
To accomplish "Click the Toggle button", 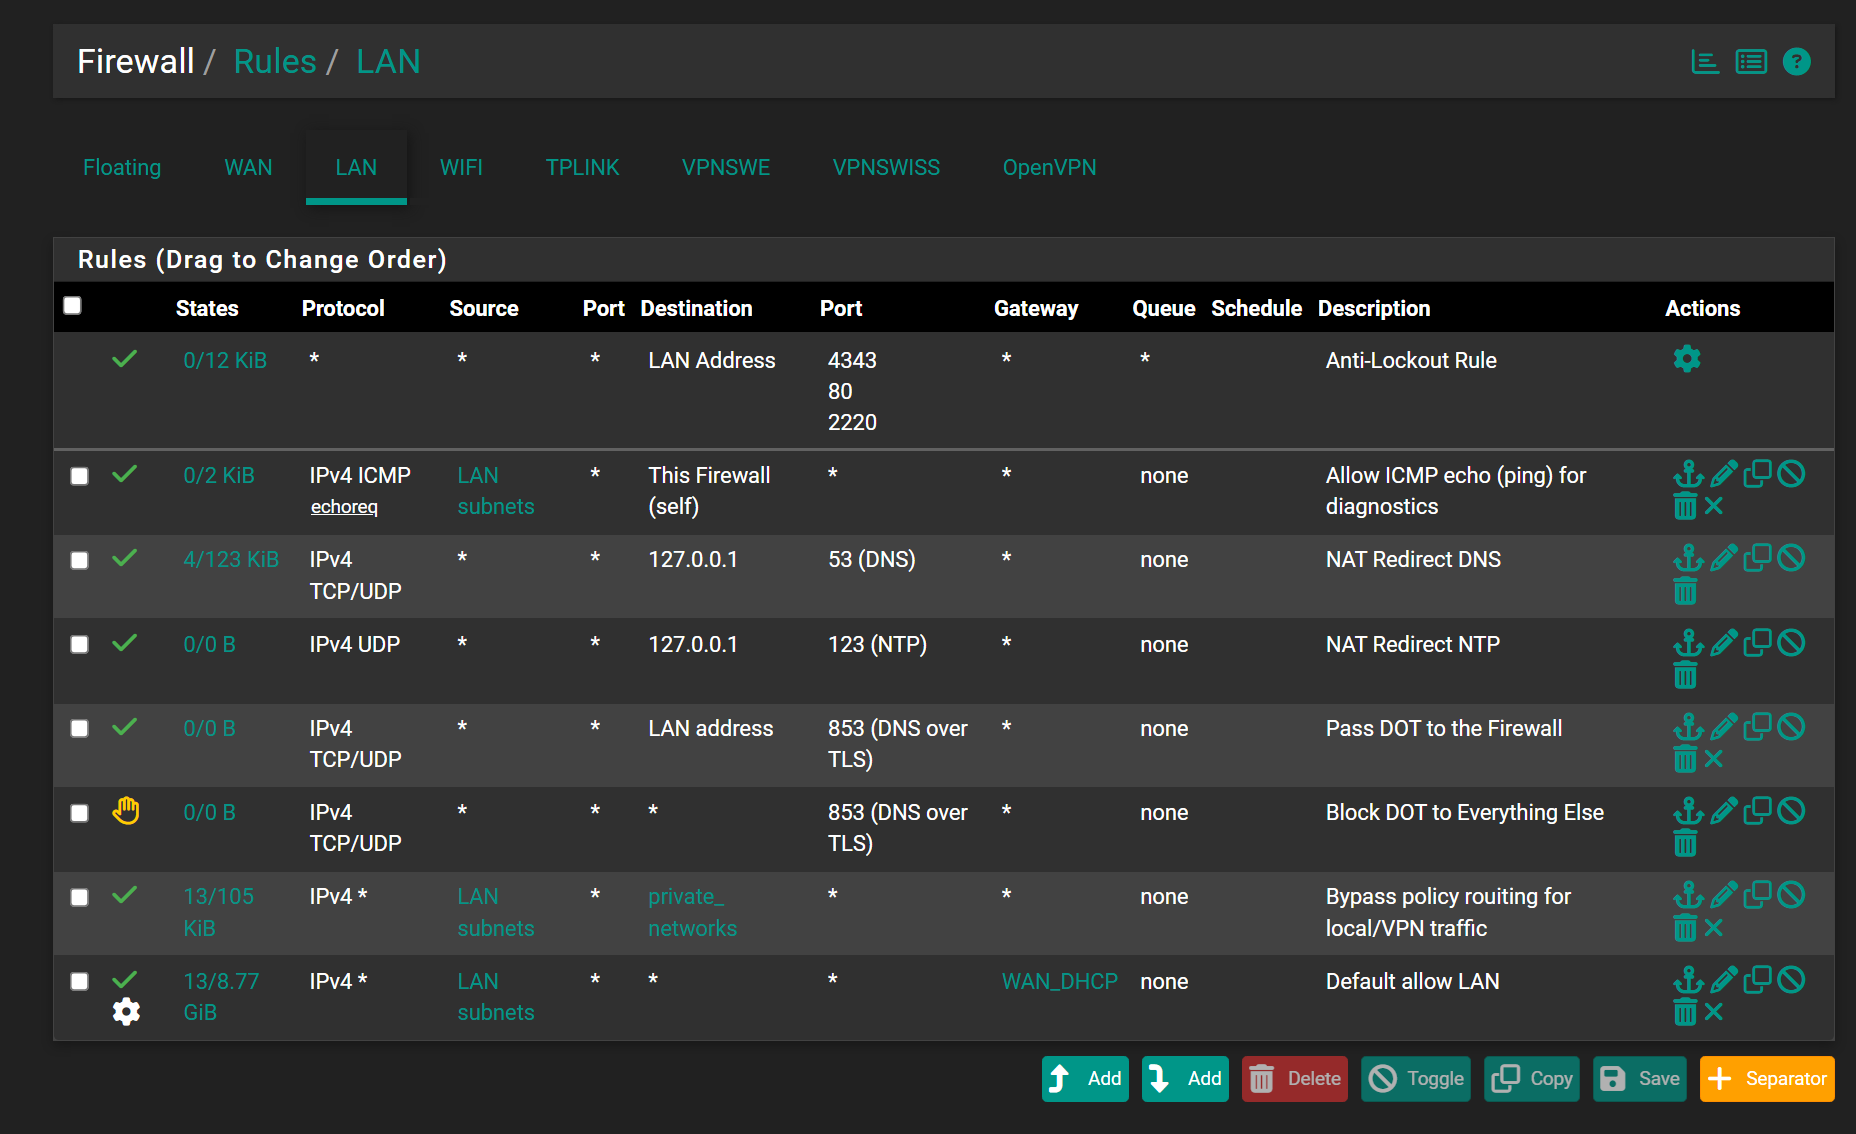I will coord(1416,1079).
